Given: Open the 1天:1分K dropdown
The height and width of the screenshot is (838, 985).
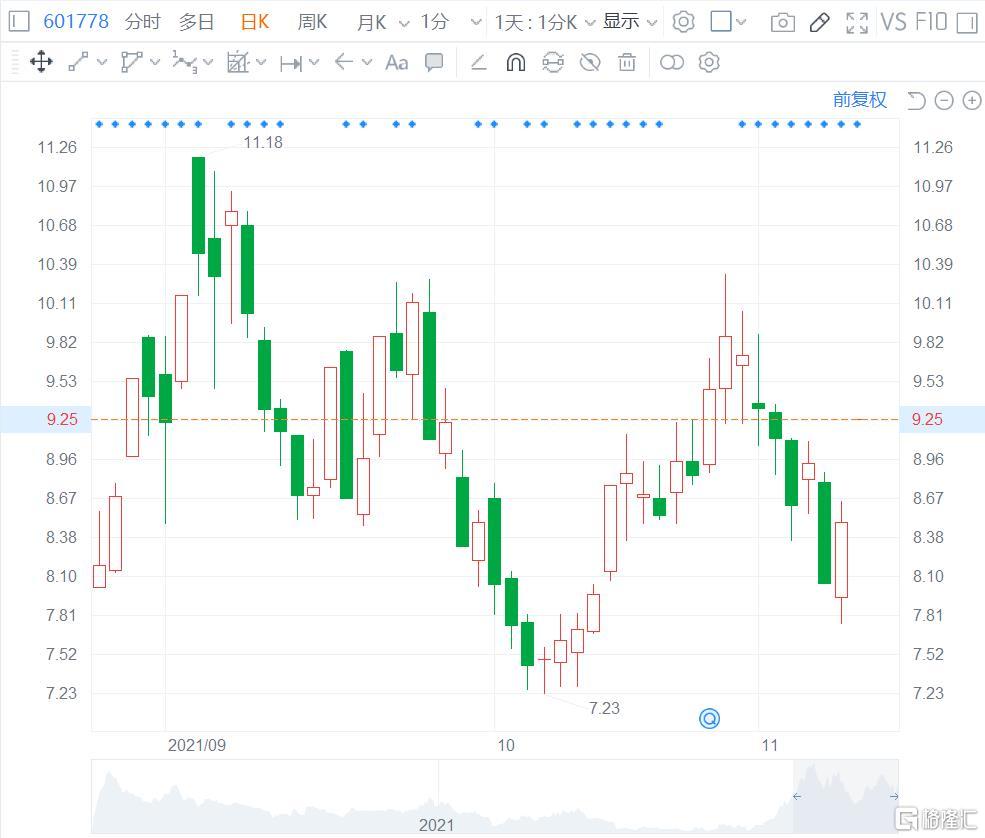Looking at the screenshot, I should point(544,23).
